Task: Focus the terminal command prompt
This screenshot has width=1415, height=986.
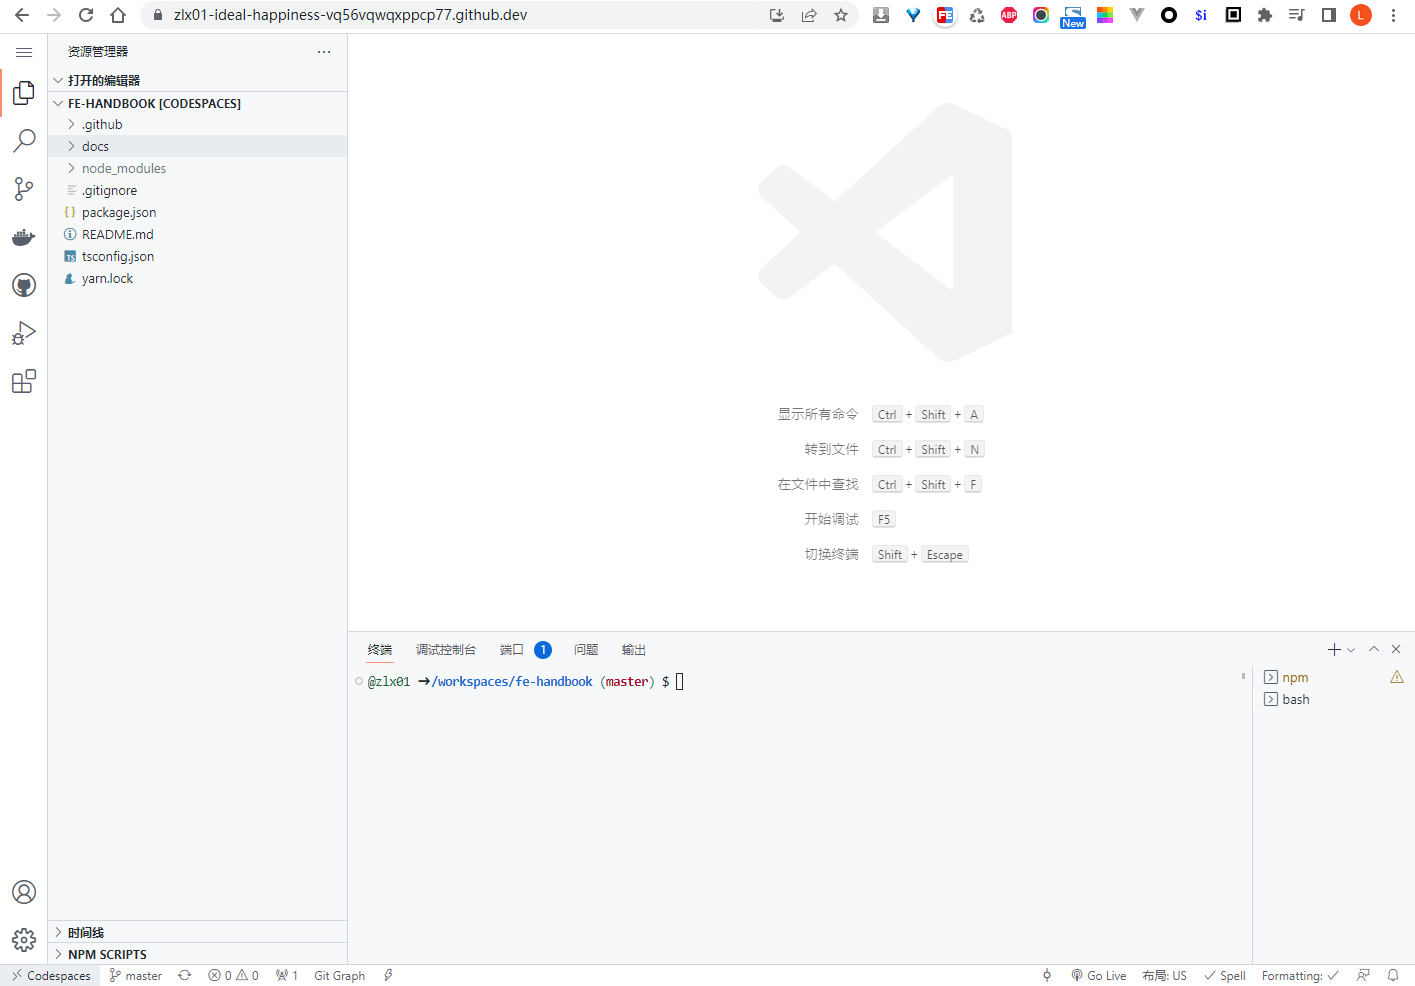Action: tap(680, 682)
